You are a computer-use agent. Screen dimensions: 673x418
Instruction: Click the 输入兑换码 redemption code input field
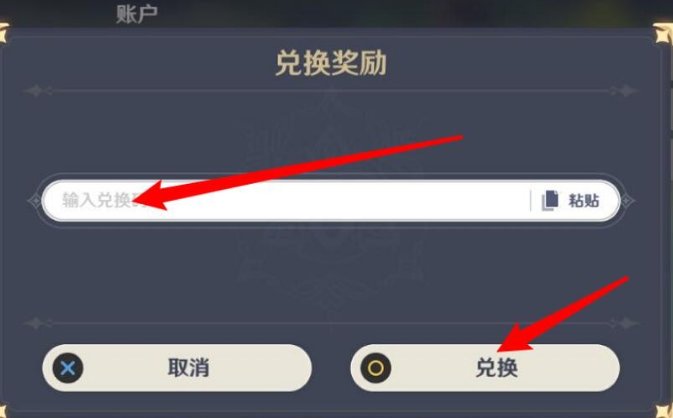tap(285, 200)
